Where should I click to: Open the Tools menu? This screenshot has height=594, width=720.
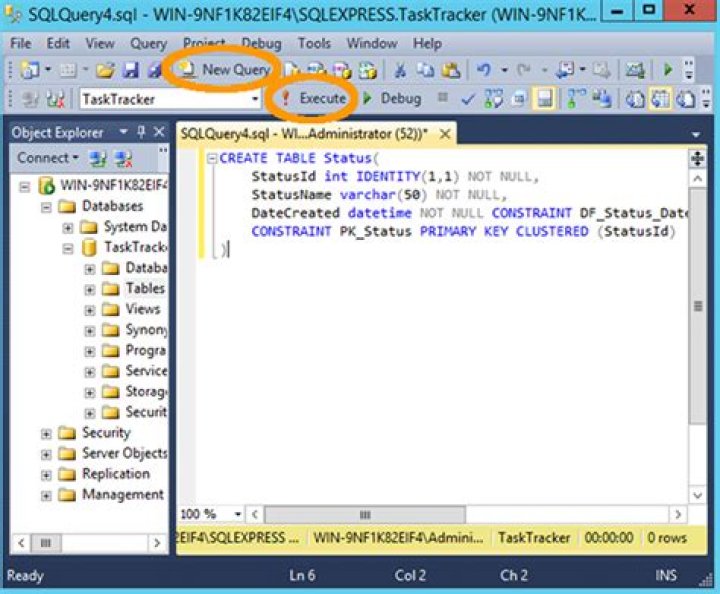pos(313,43)
